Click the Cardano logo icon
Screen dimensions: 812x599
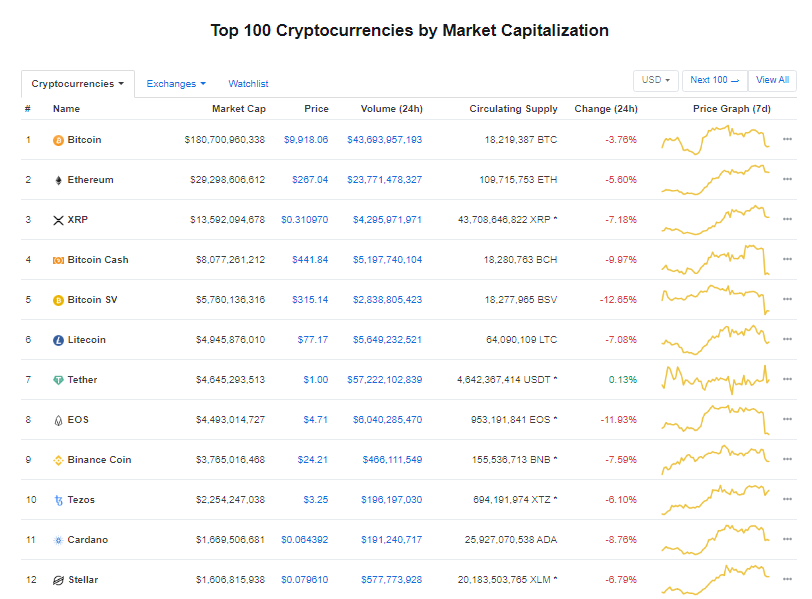click(59, 540)
